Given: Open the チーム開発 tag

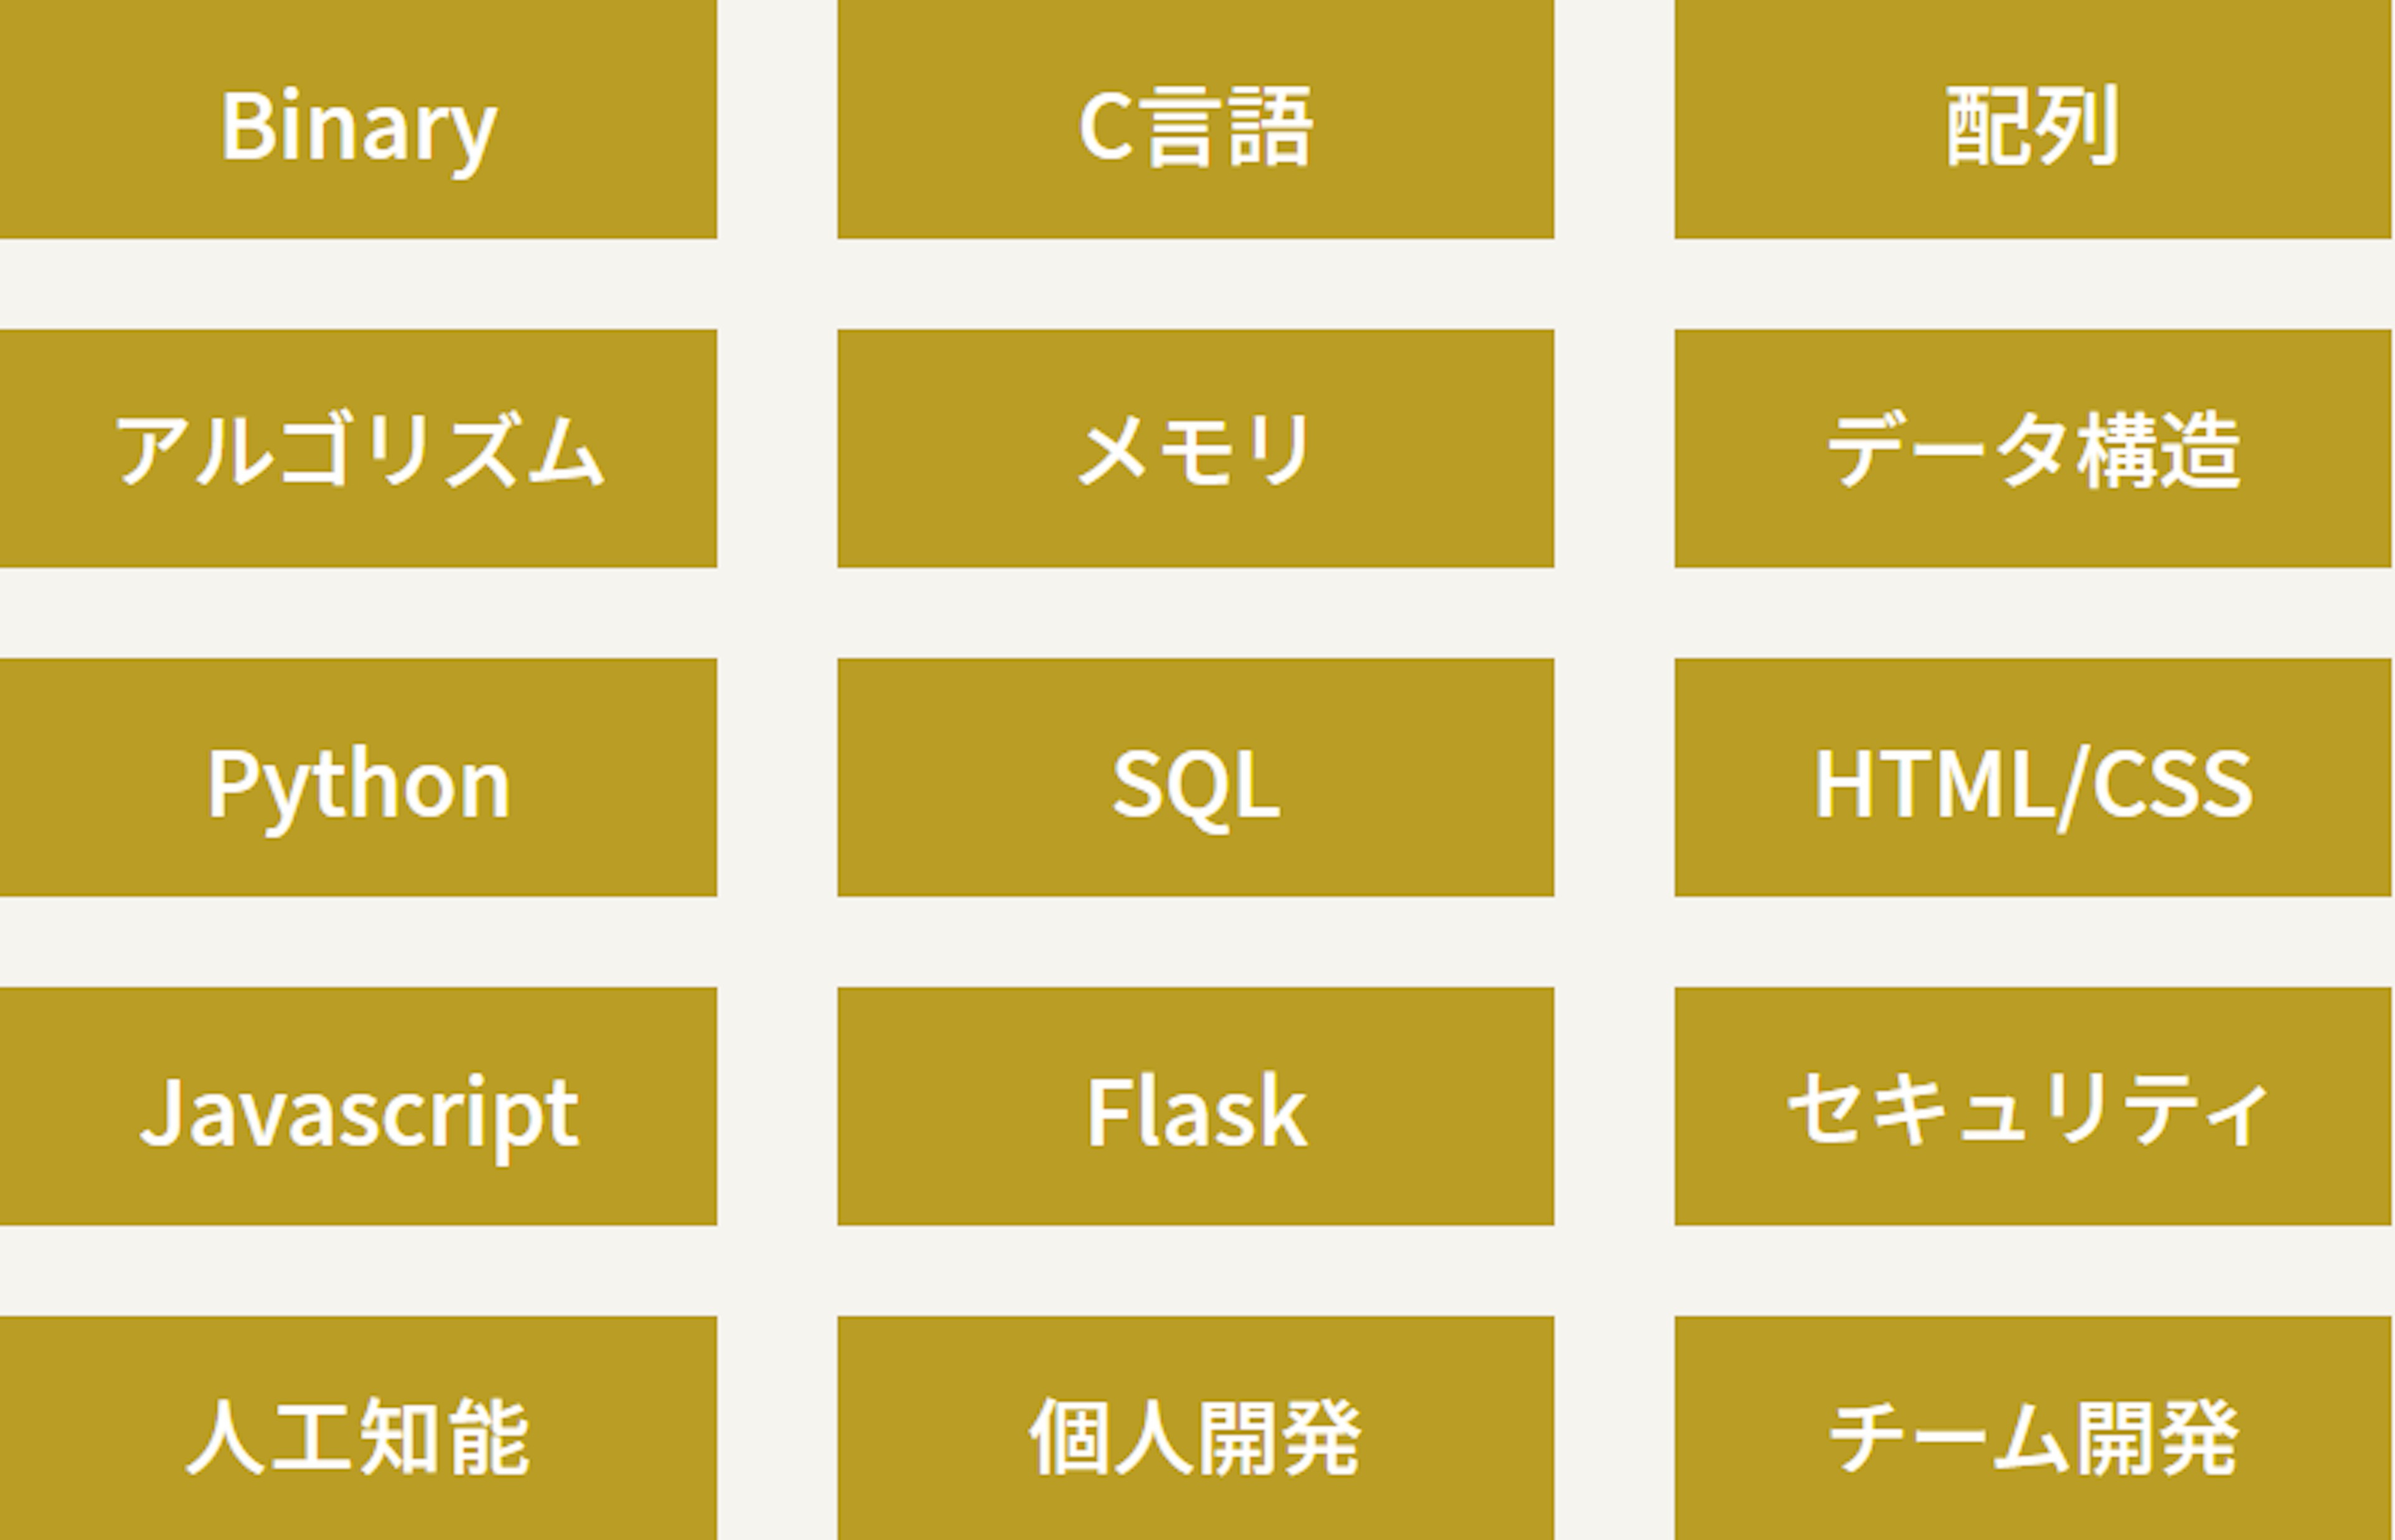Looking at the screenshot, I should click(2033, 1428).
